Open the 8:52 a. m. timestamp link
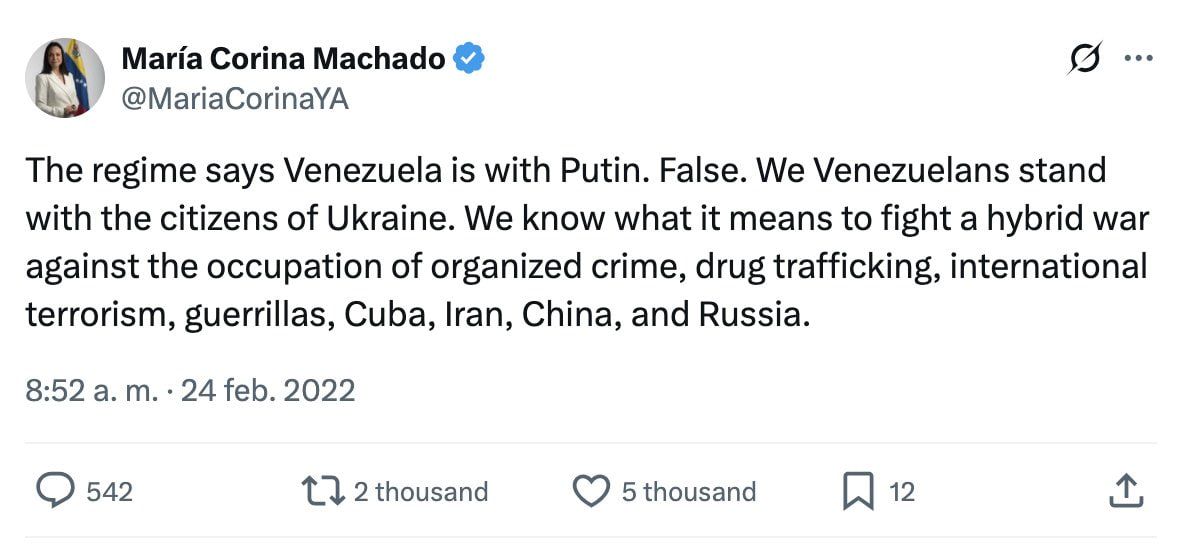Image resolution: width=1188 pixels, height=548 pixels. 90,389
